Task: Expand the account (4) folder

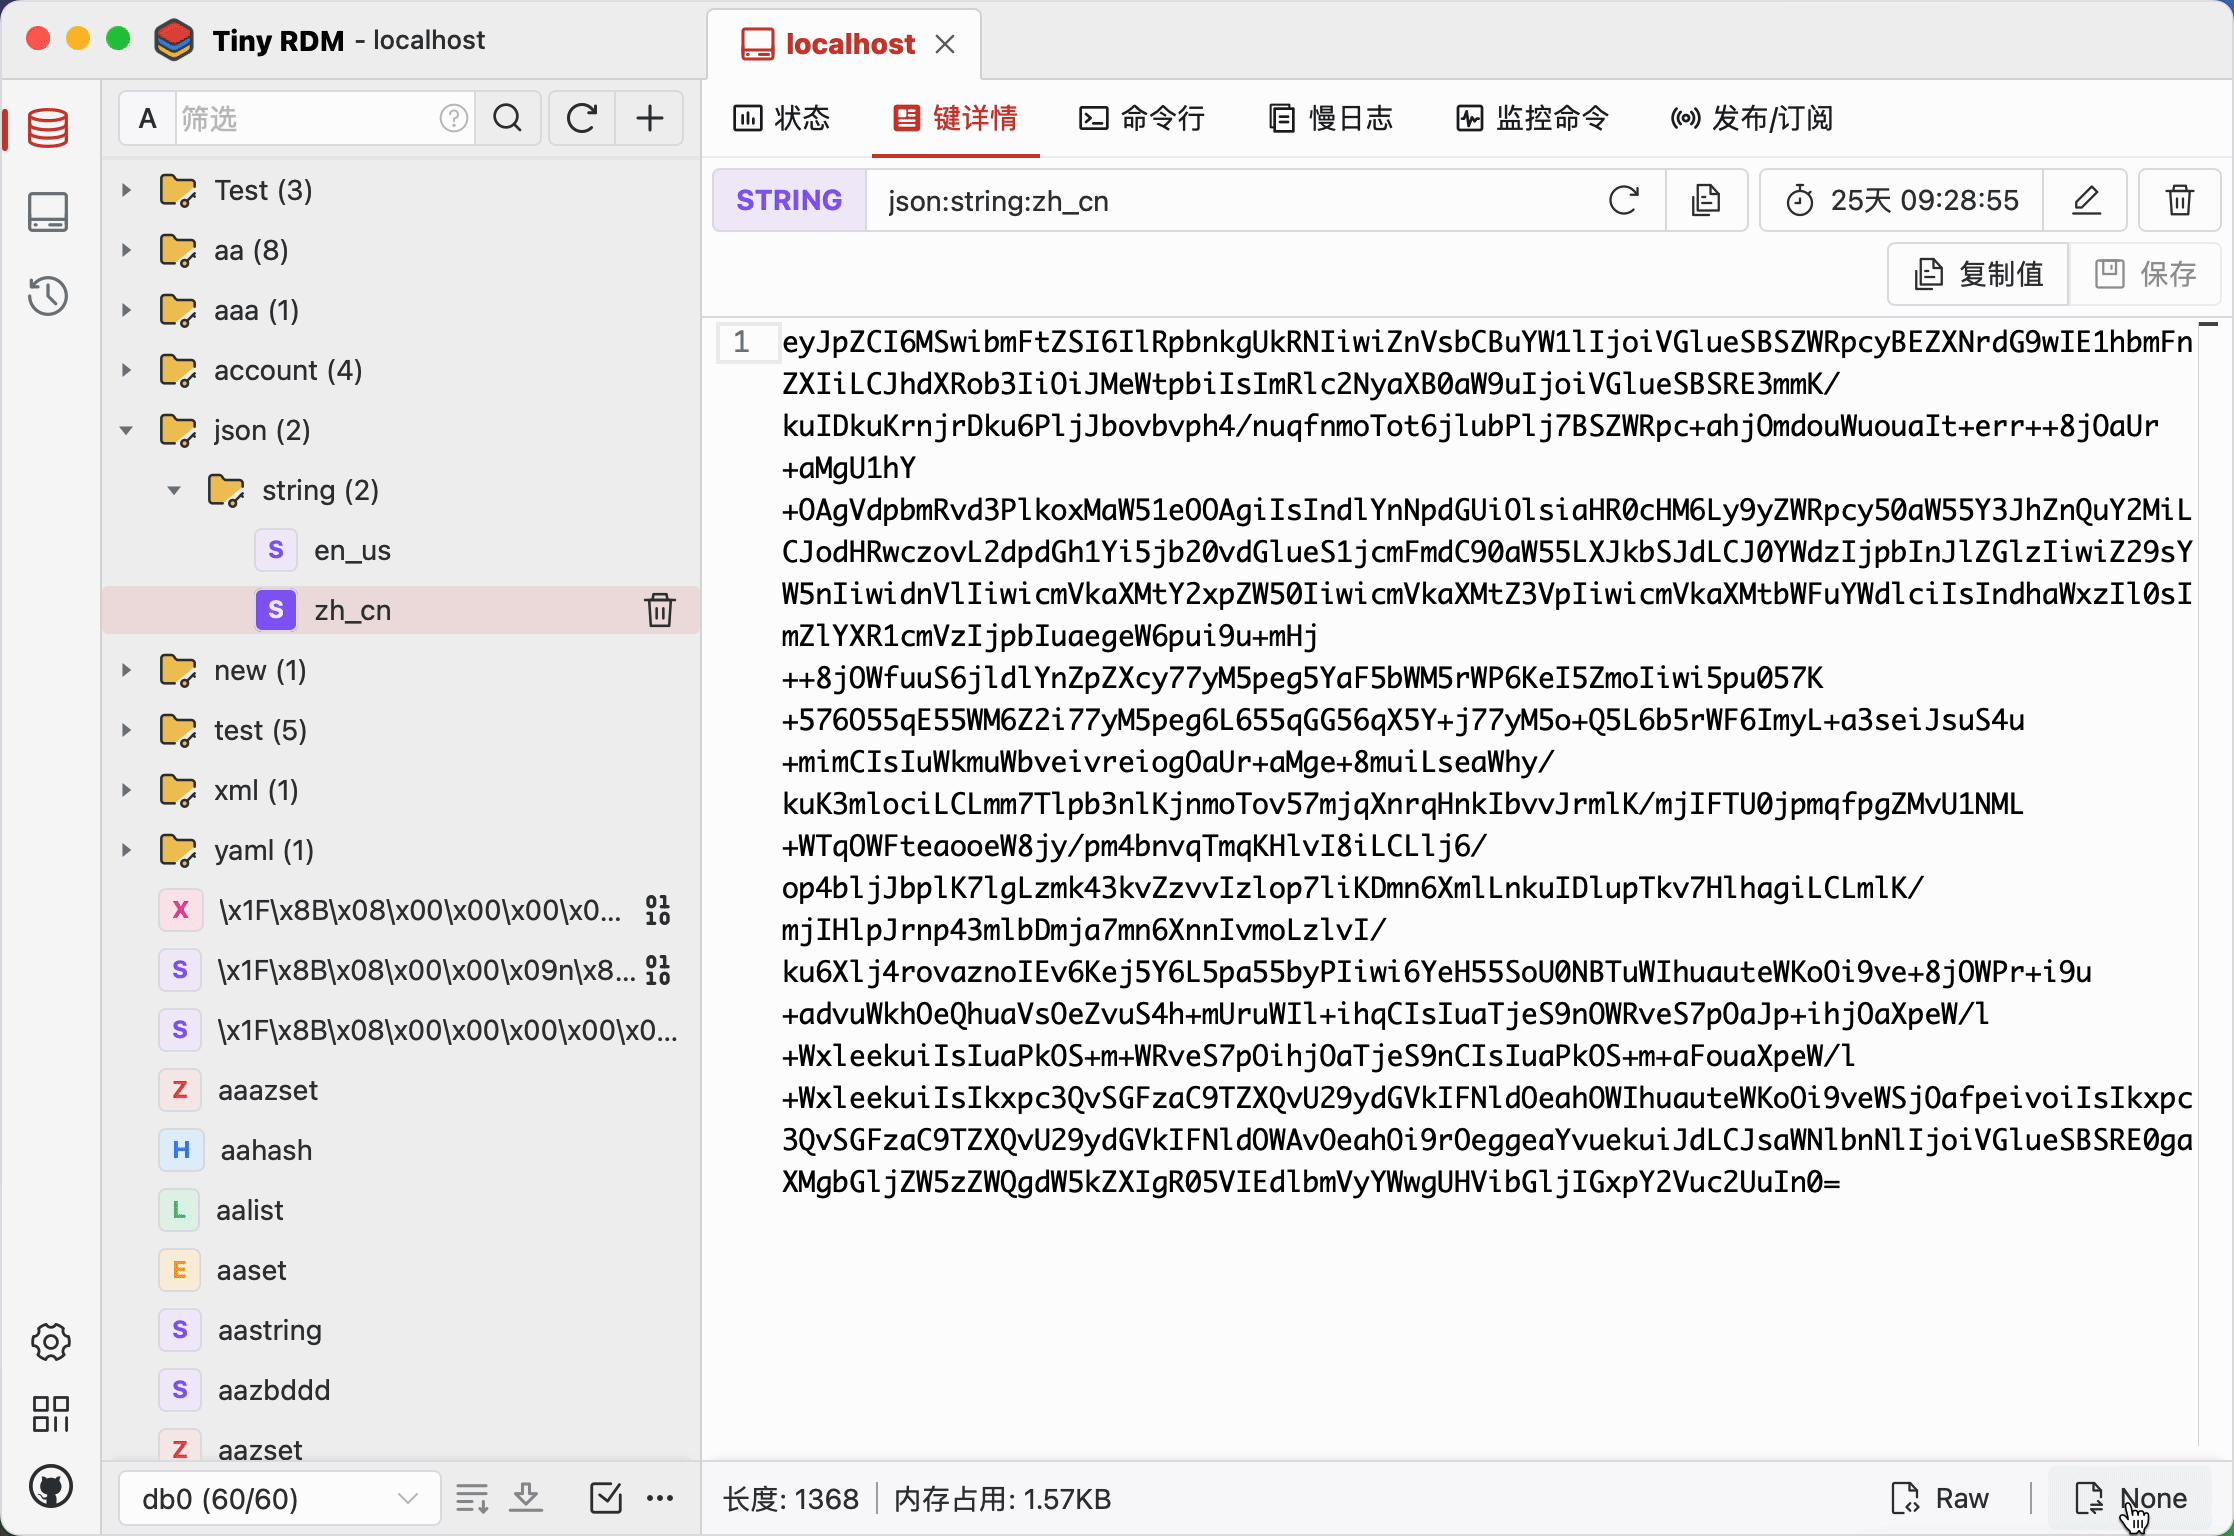Action: [126, 370]
